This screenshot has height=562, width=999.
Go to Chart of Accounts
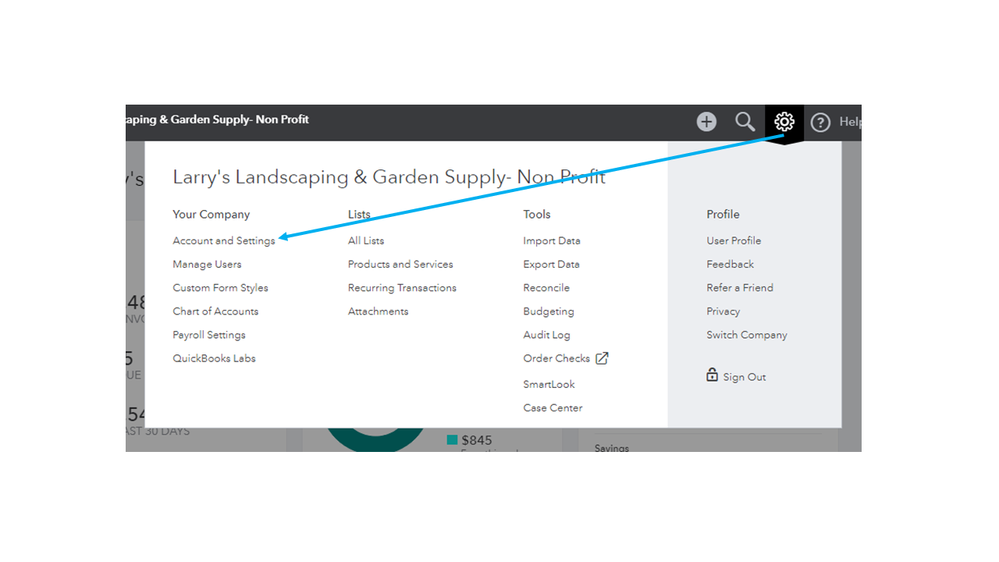(x=215, y=311)
